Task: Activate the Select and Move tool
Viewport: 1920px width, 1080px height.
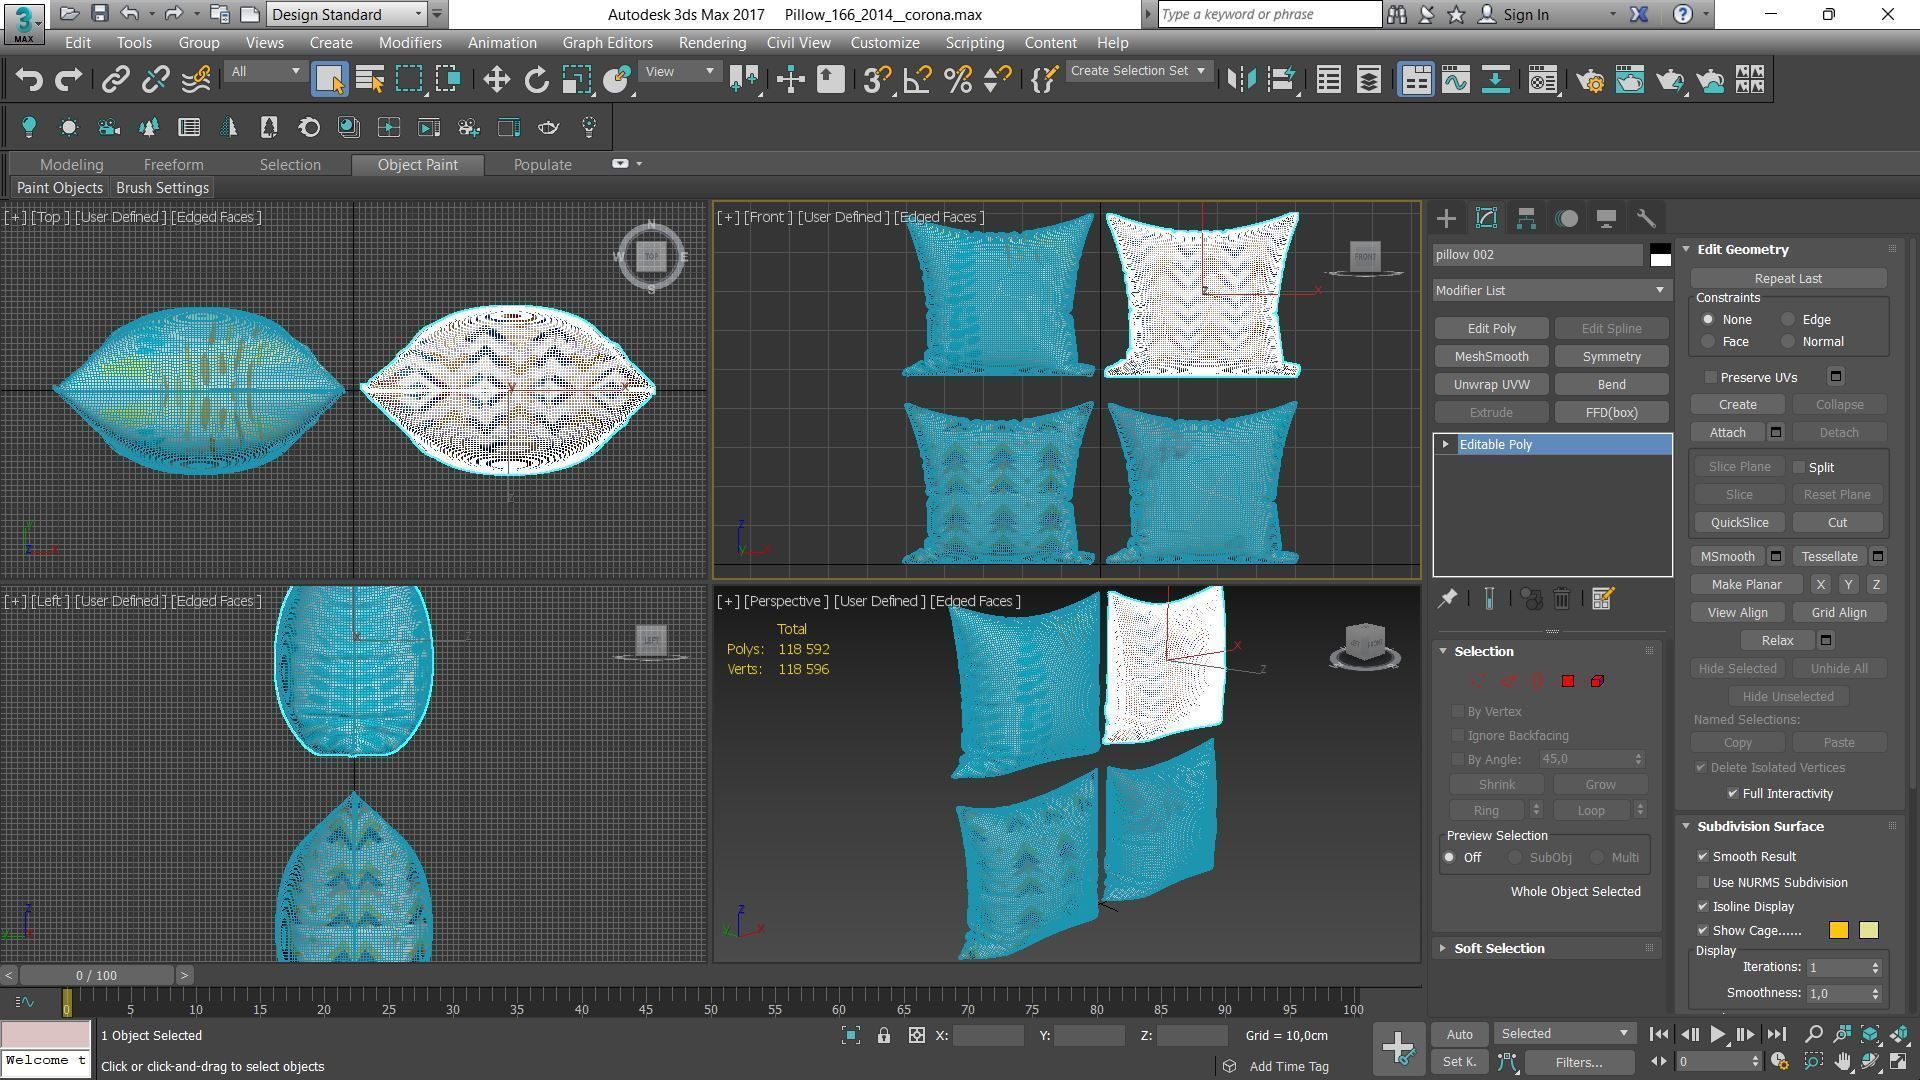Action: coord(496,80)
